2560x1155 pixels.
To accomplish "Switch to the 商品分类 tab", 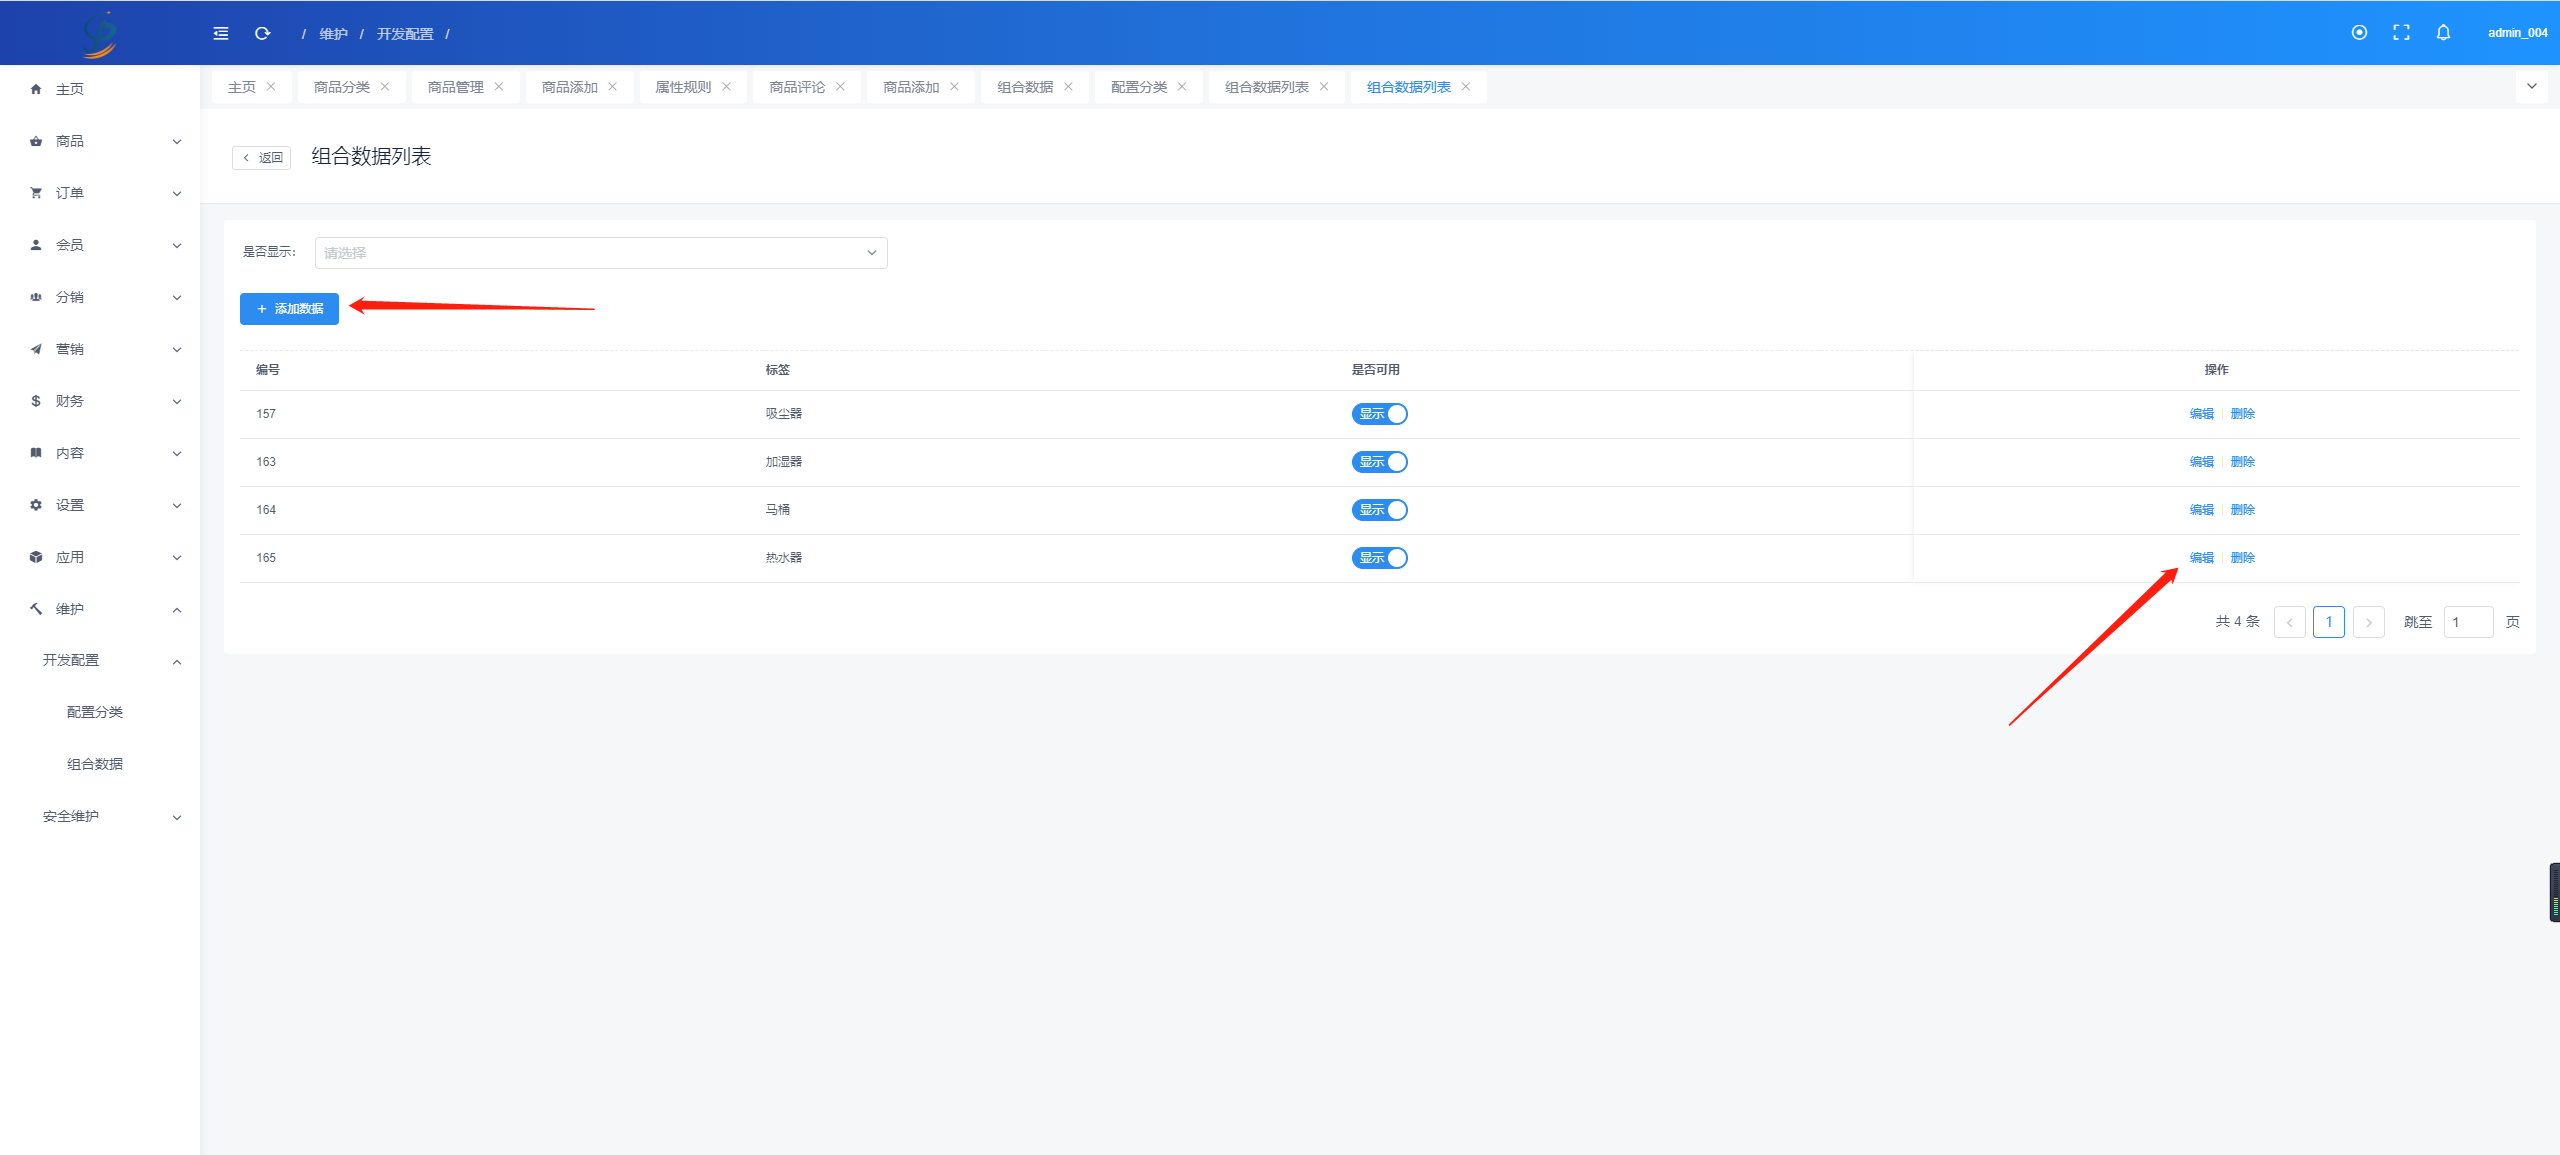I will click(342, 87).
